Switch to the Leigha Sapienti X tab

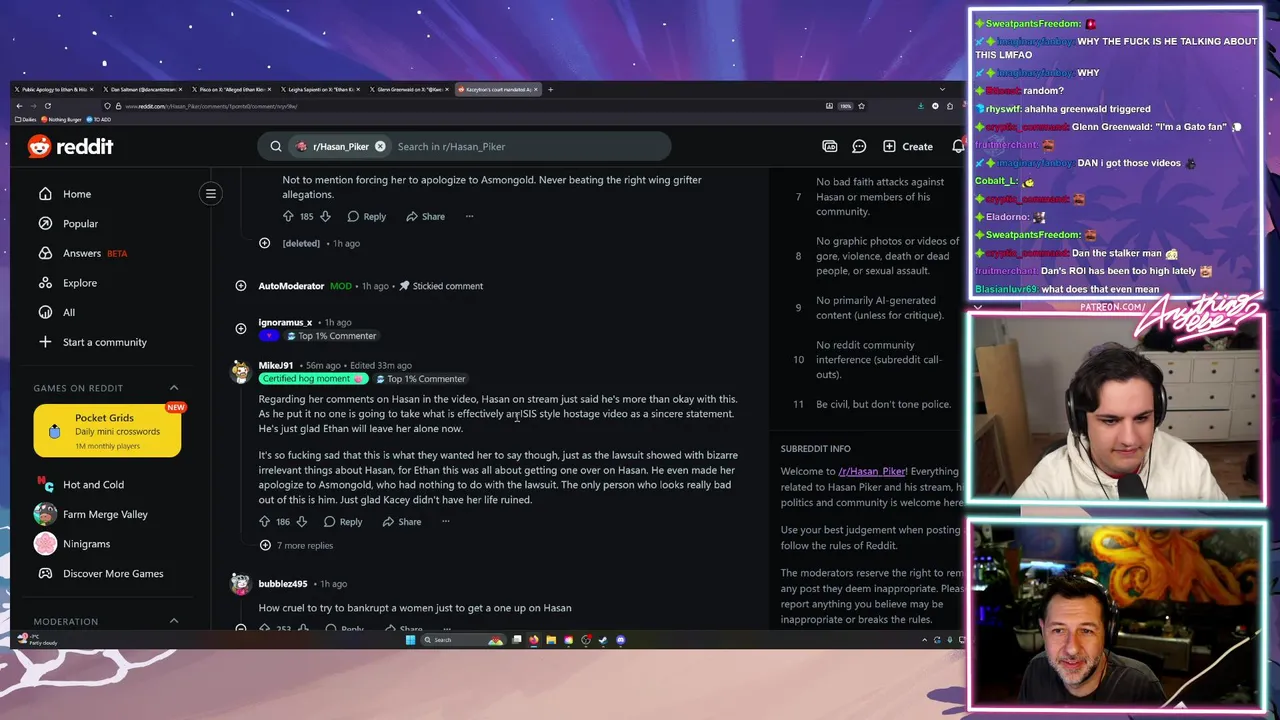click(x=318, y=89)
